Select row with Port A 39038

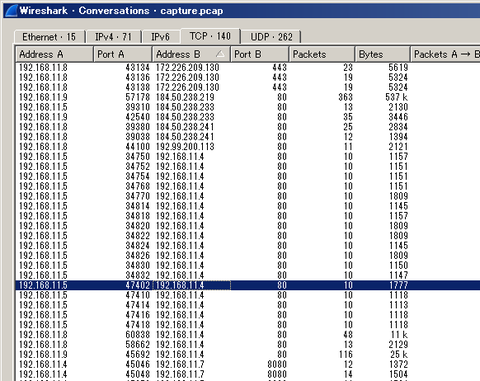point(248,137)
